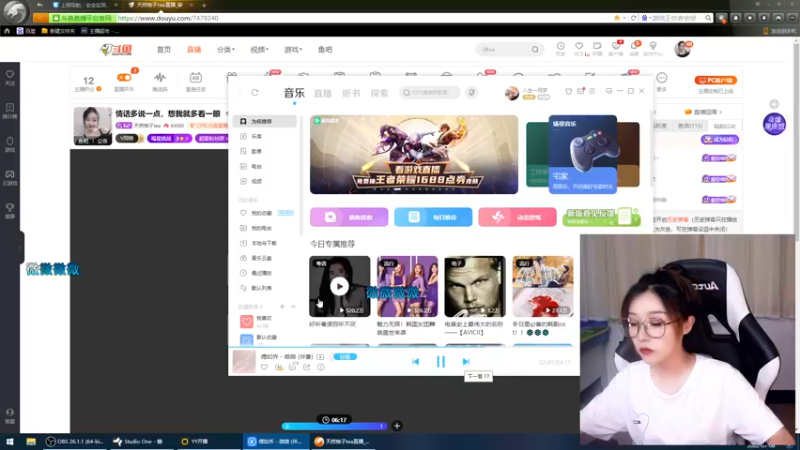
Task: Expand 视频 dropdown in Douyu navigation
Action: (259, 49)
